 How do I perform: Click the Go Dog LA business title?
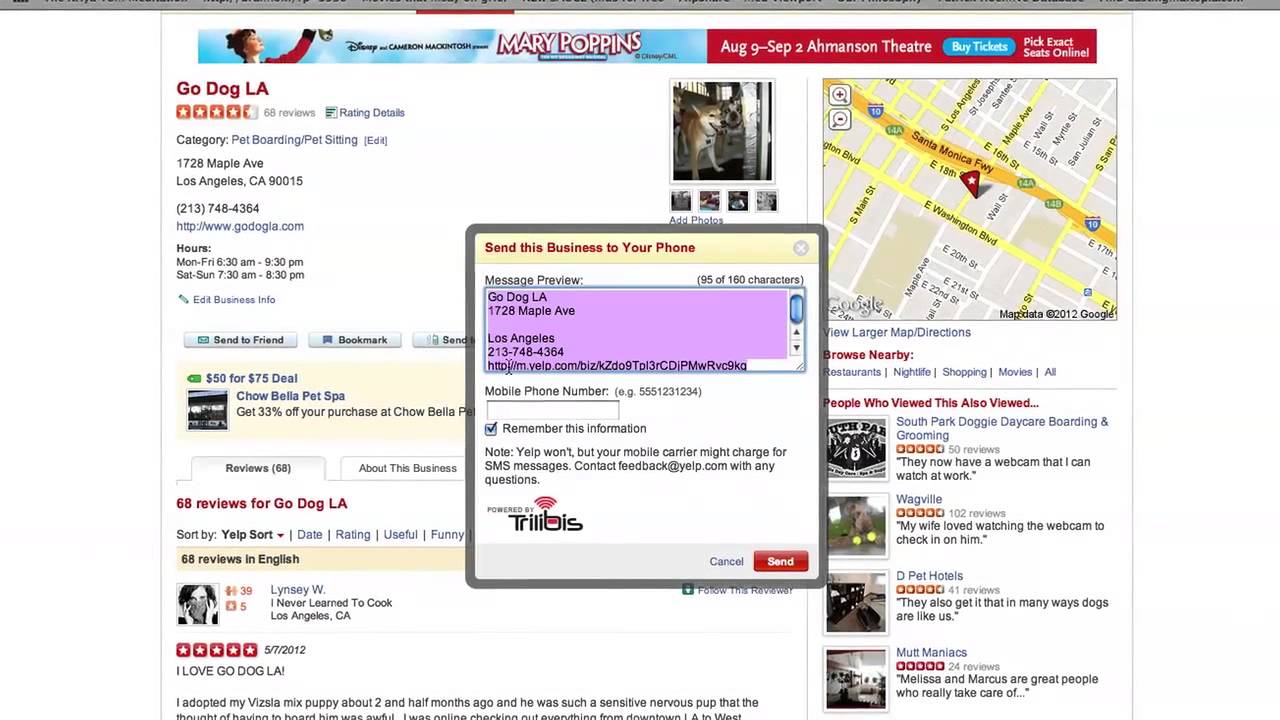tap(222, 89)
